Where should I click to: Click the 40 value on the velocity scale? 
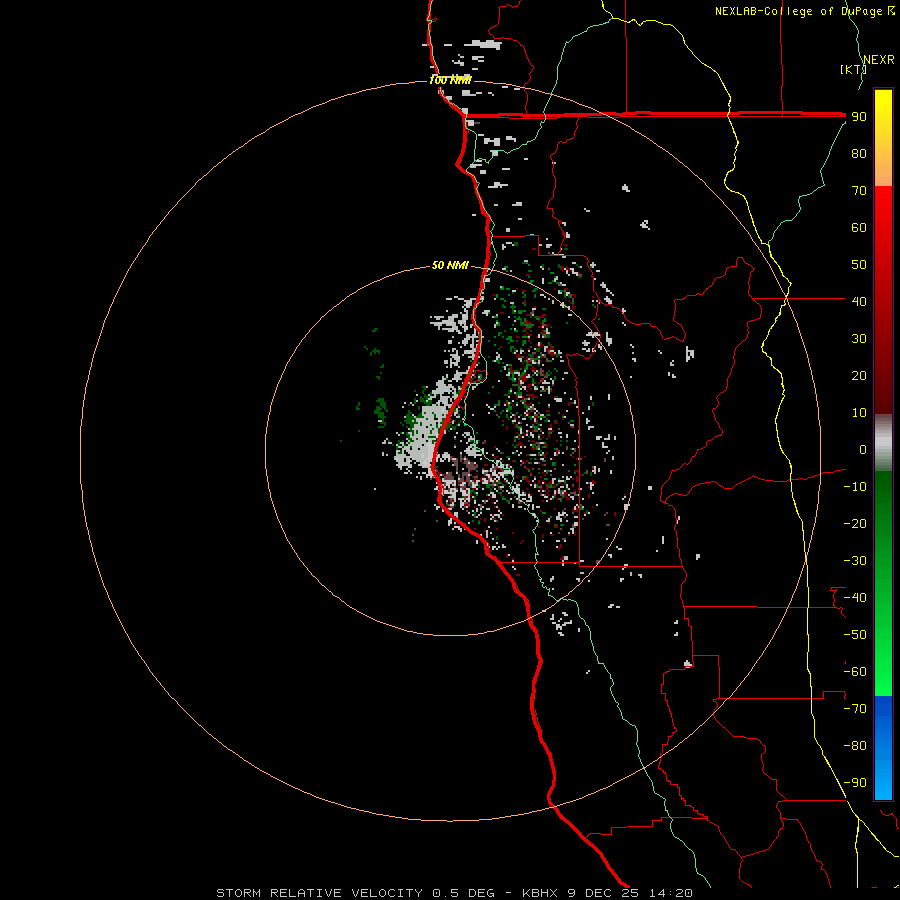coord(859,301)
